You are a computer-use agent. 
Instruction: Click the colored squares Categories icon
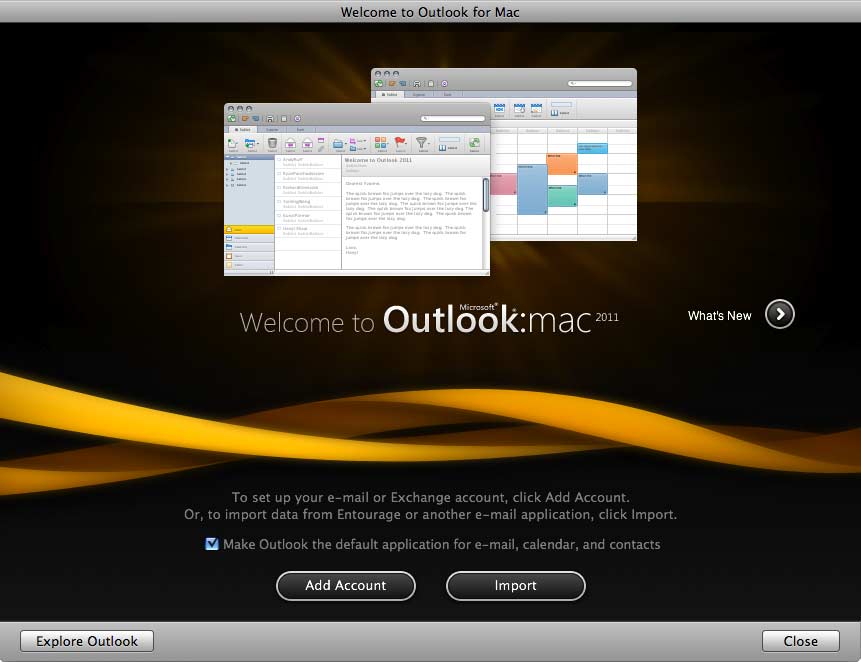click(x=382, y=144)
